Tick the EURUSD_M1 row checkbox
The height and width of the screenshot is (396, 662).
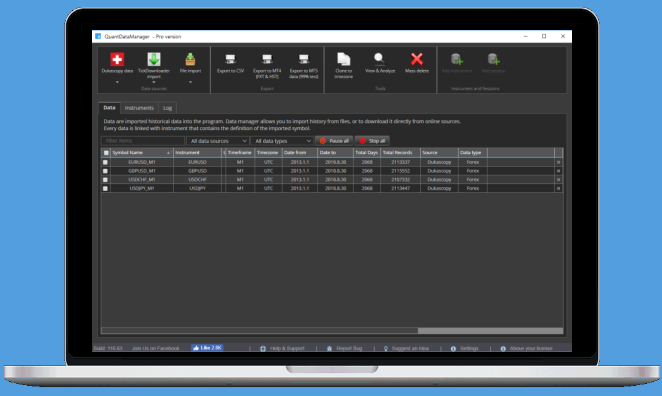click(x=106, y=162)
